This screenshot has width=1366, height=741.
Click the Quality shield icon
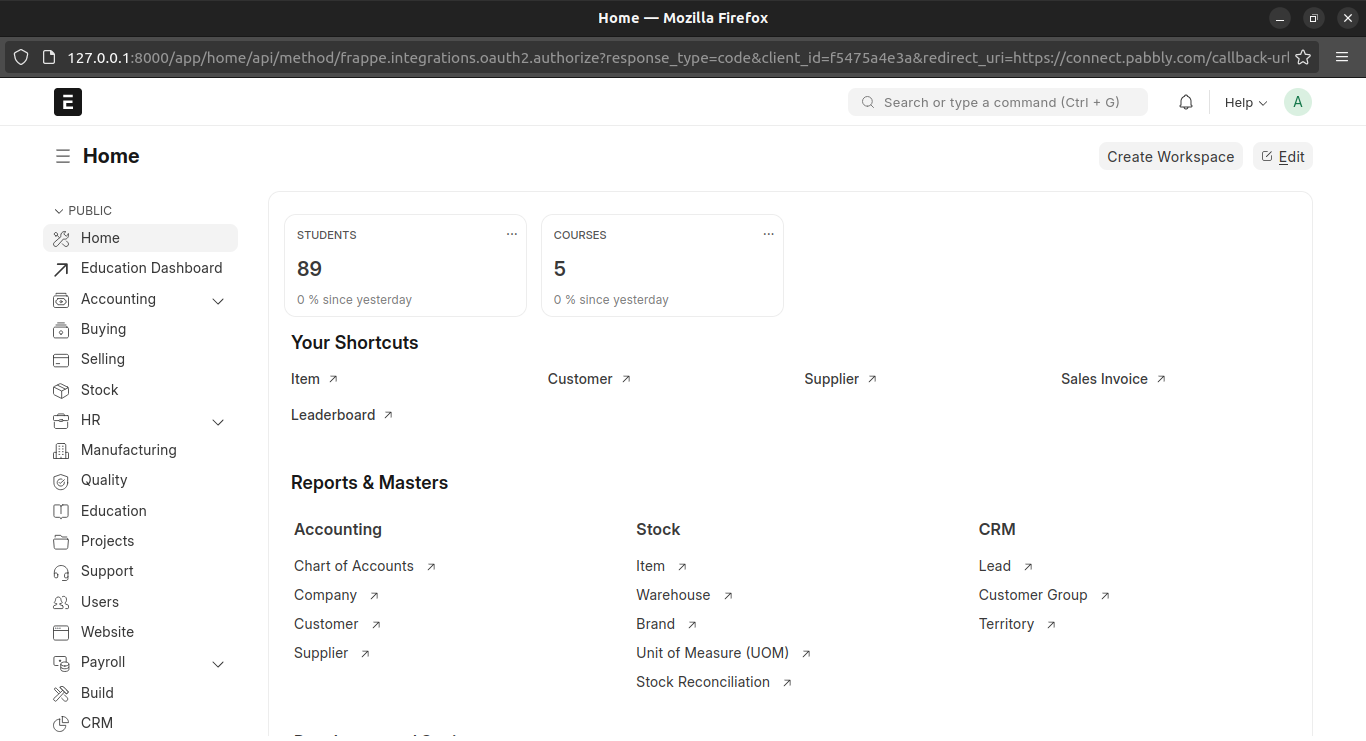[x=61, y=480]
